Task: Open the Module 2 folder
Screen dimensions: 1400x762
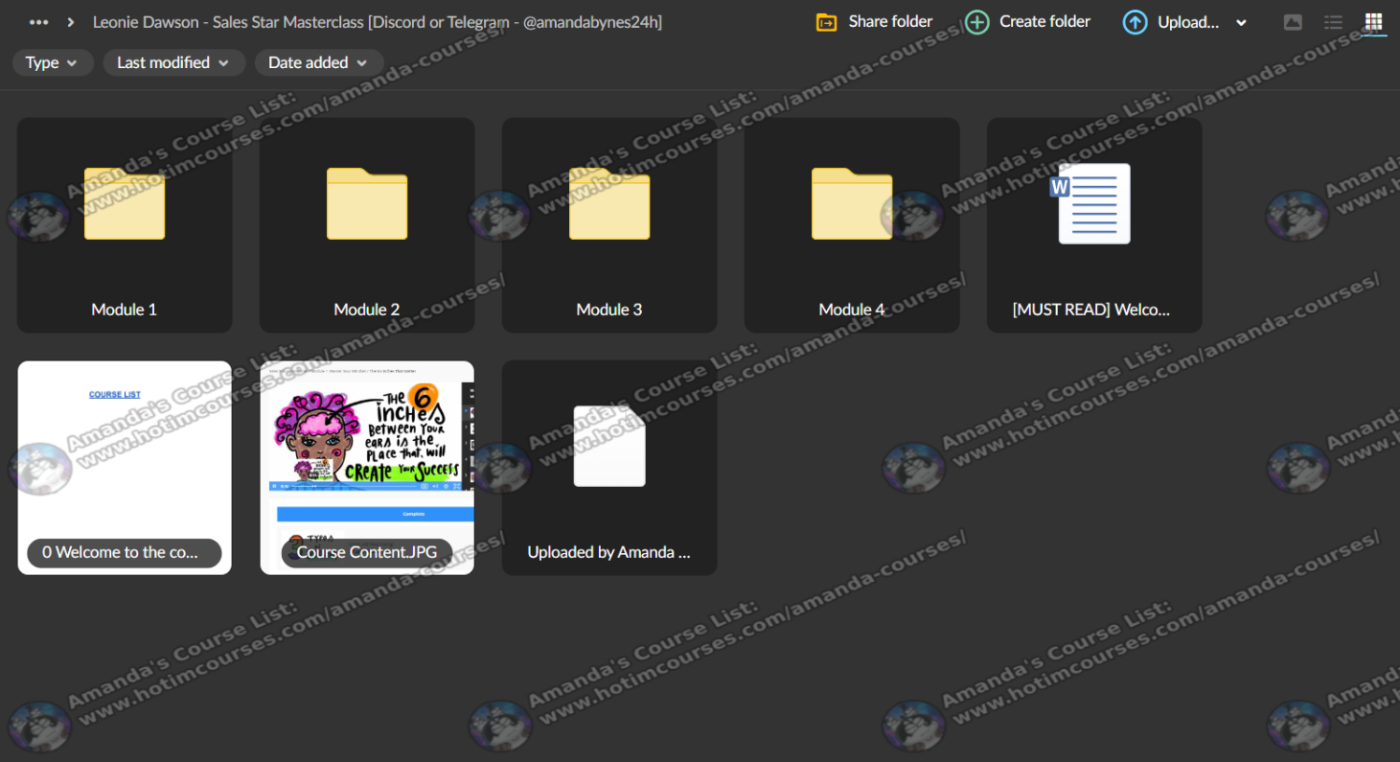Action: 367,225
